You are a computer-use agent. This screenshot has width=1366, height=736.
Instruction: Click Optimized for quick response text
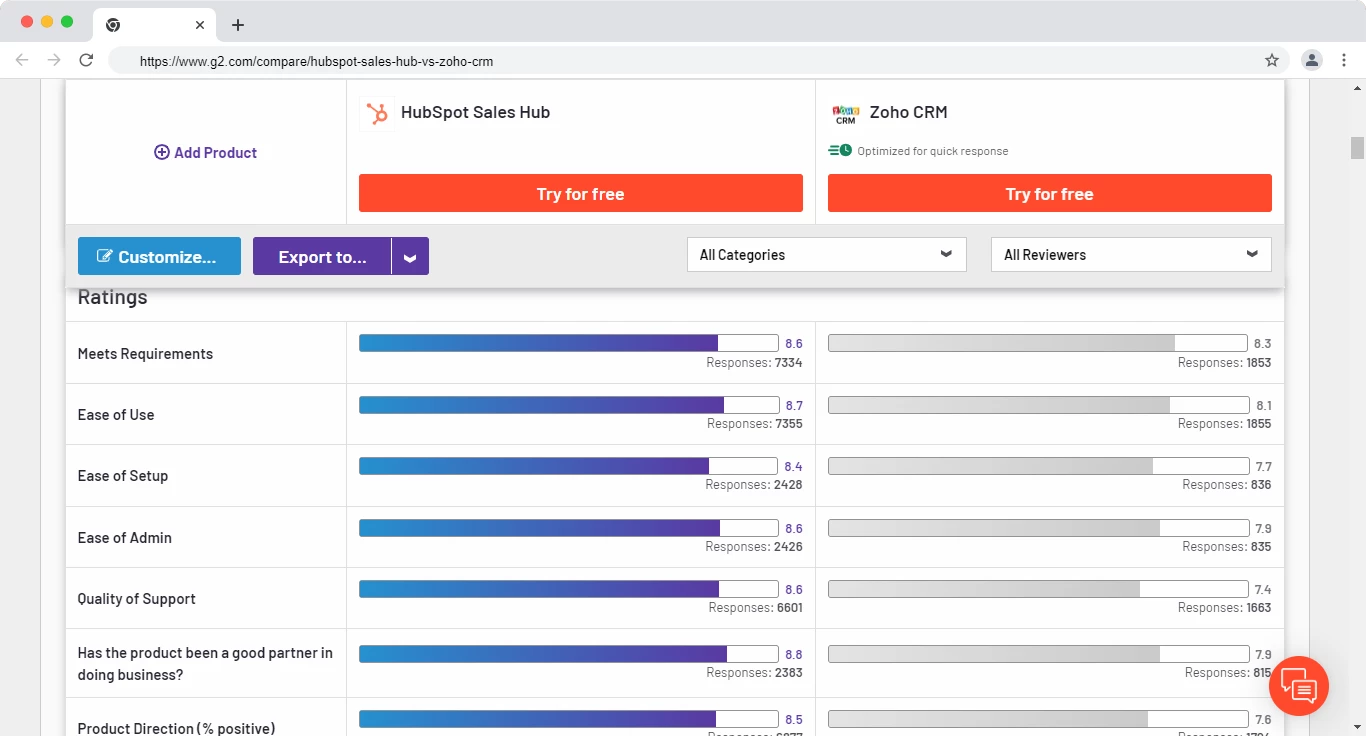click(933, 151)
